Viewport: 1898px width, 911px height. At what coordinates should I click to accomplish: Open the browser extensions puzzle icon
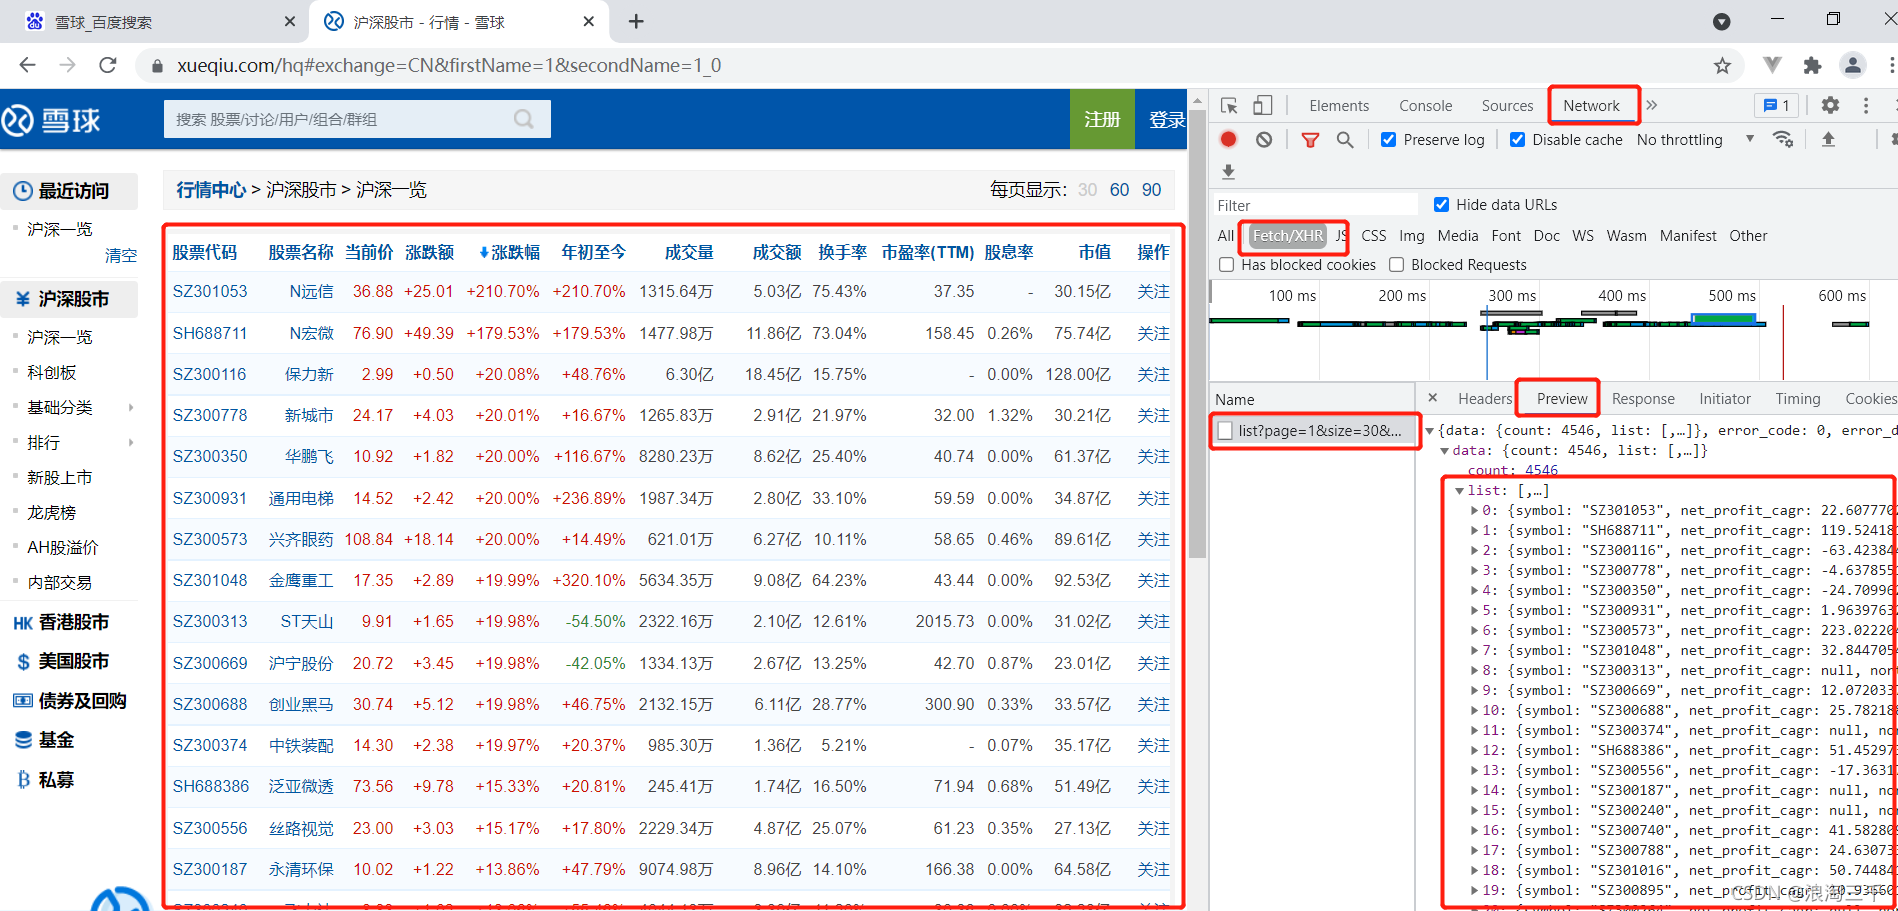click(x=1812, y=65)
